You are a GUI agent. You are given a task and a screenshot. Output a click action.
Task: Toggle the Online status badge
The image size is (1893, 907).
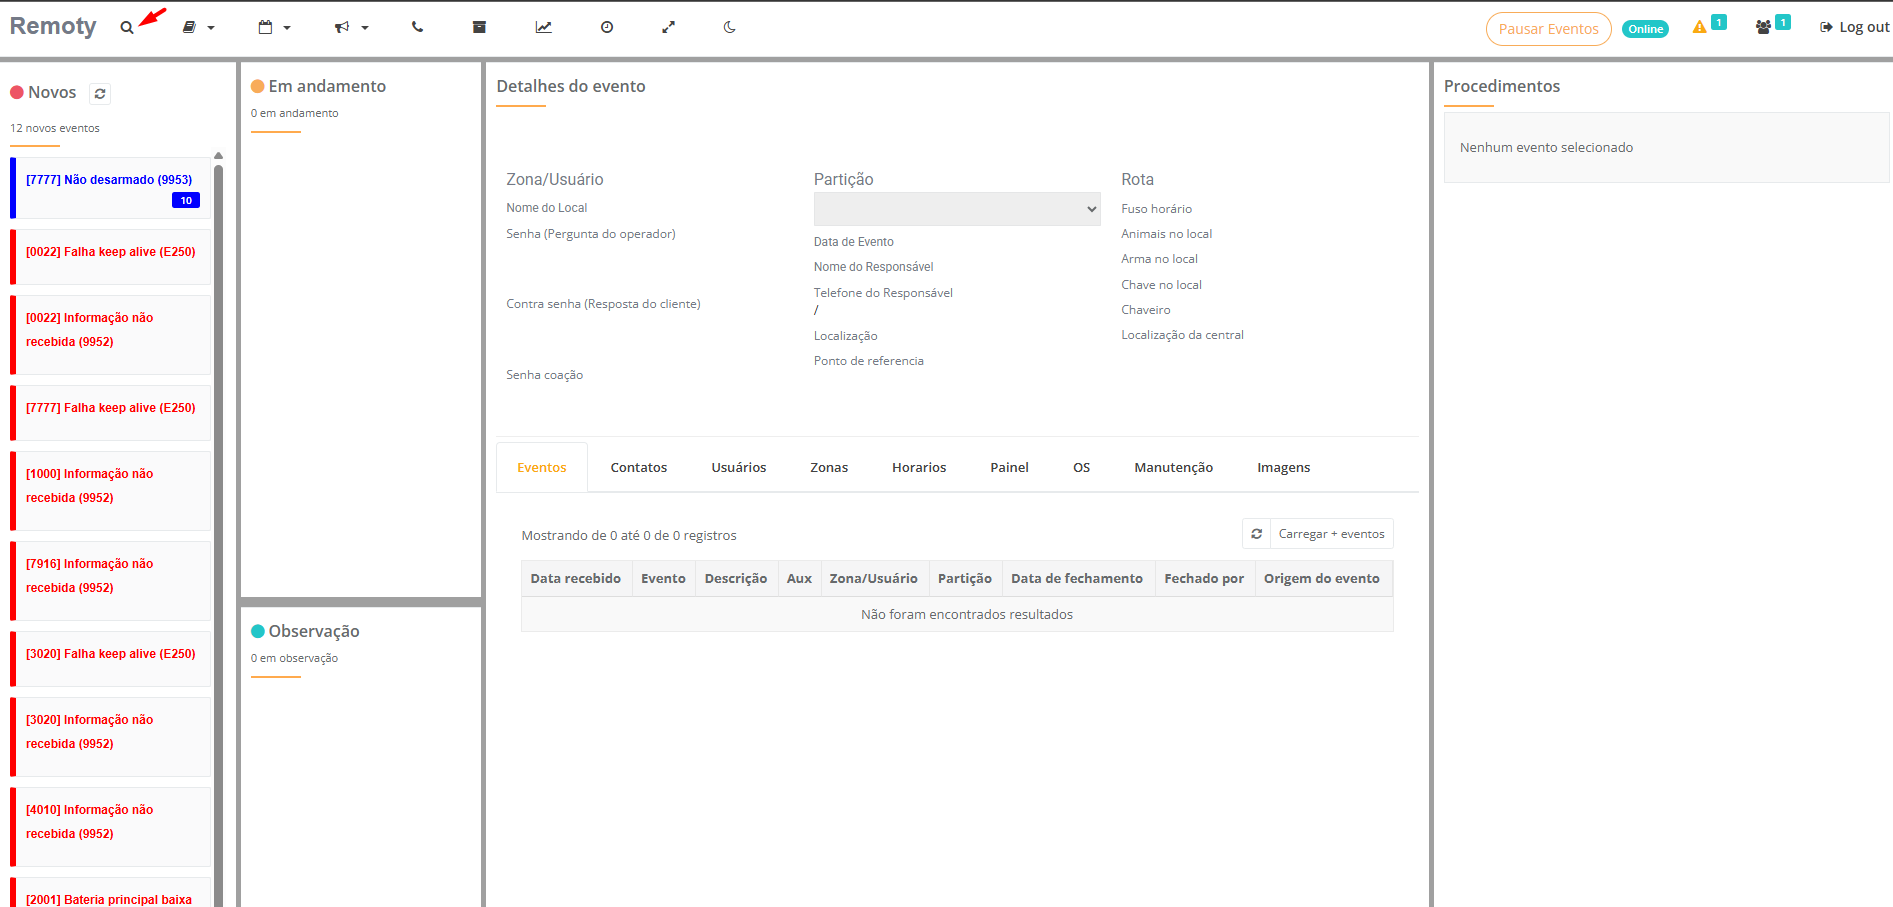click(1645, 29)
